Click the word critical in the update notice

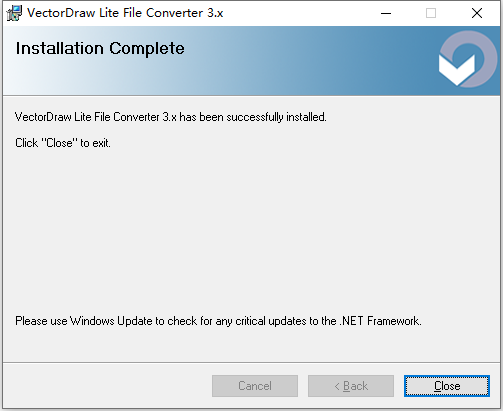pos(251,321)
